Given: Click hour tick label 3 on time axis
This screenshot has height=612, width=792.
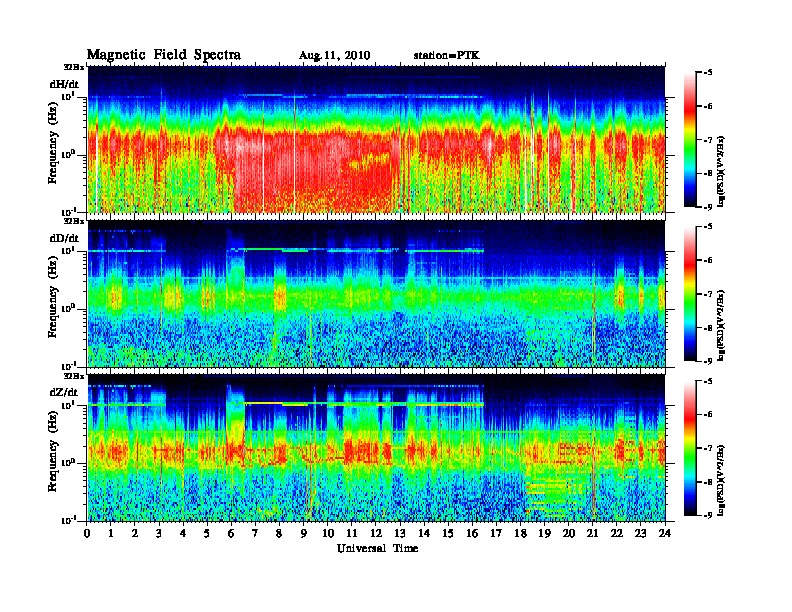Looking at the screenshot, I should (x=160, y=533).
